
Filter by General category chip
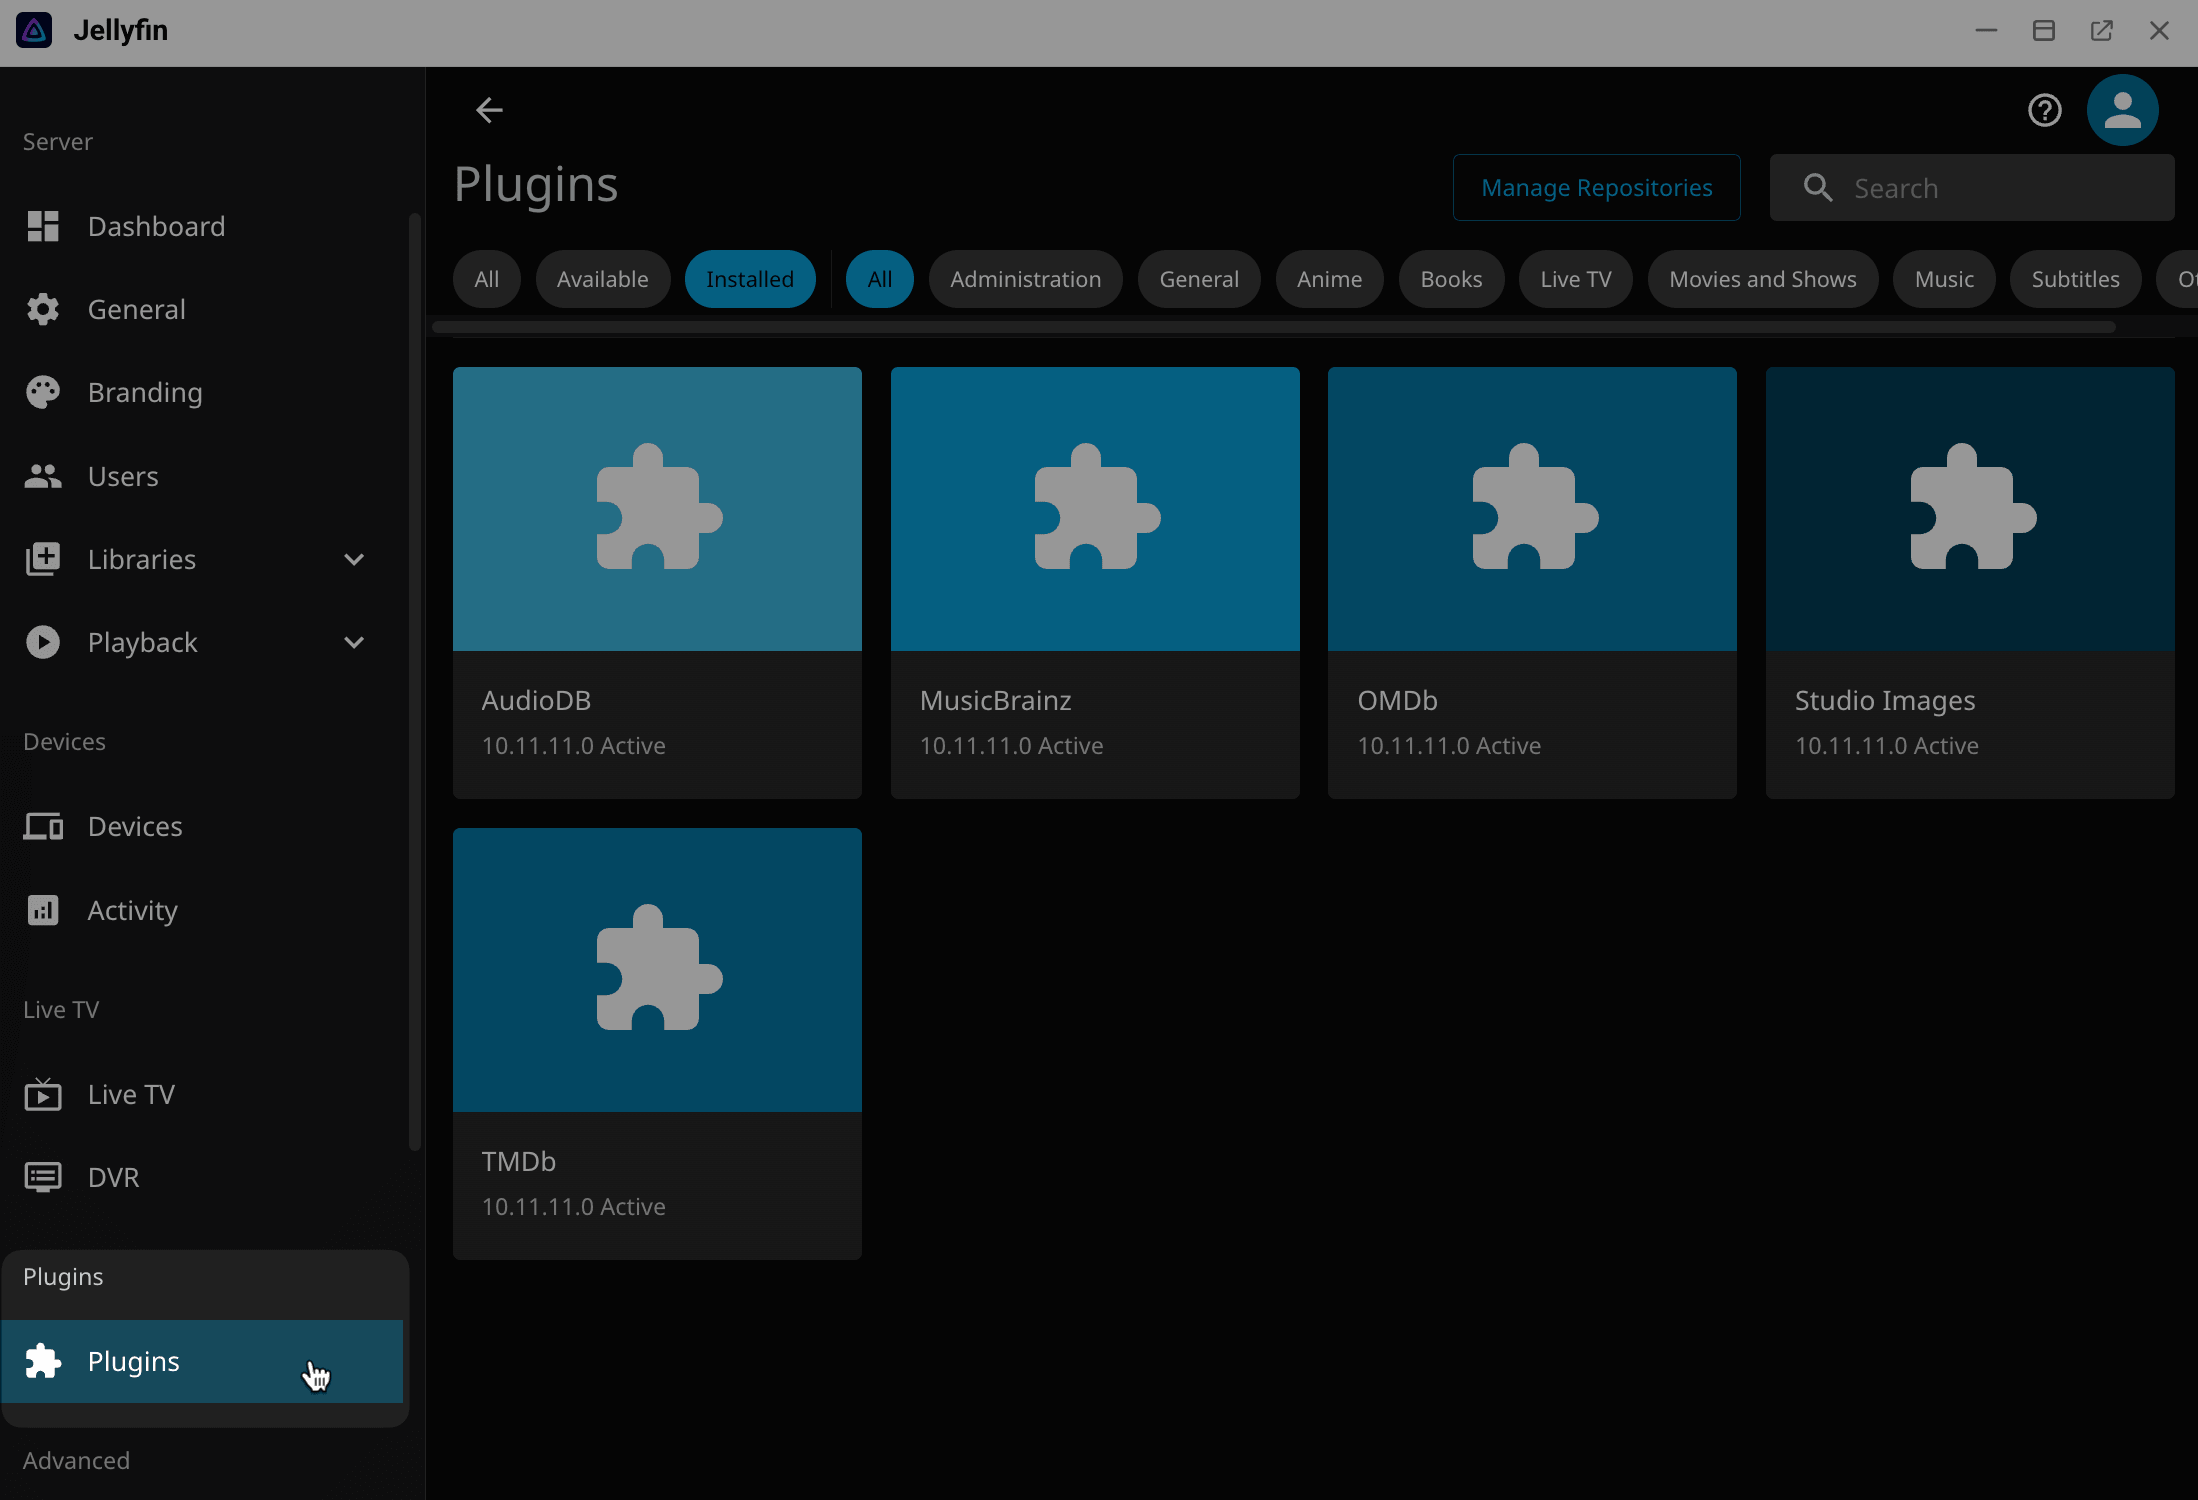tap(1199, 279)
